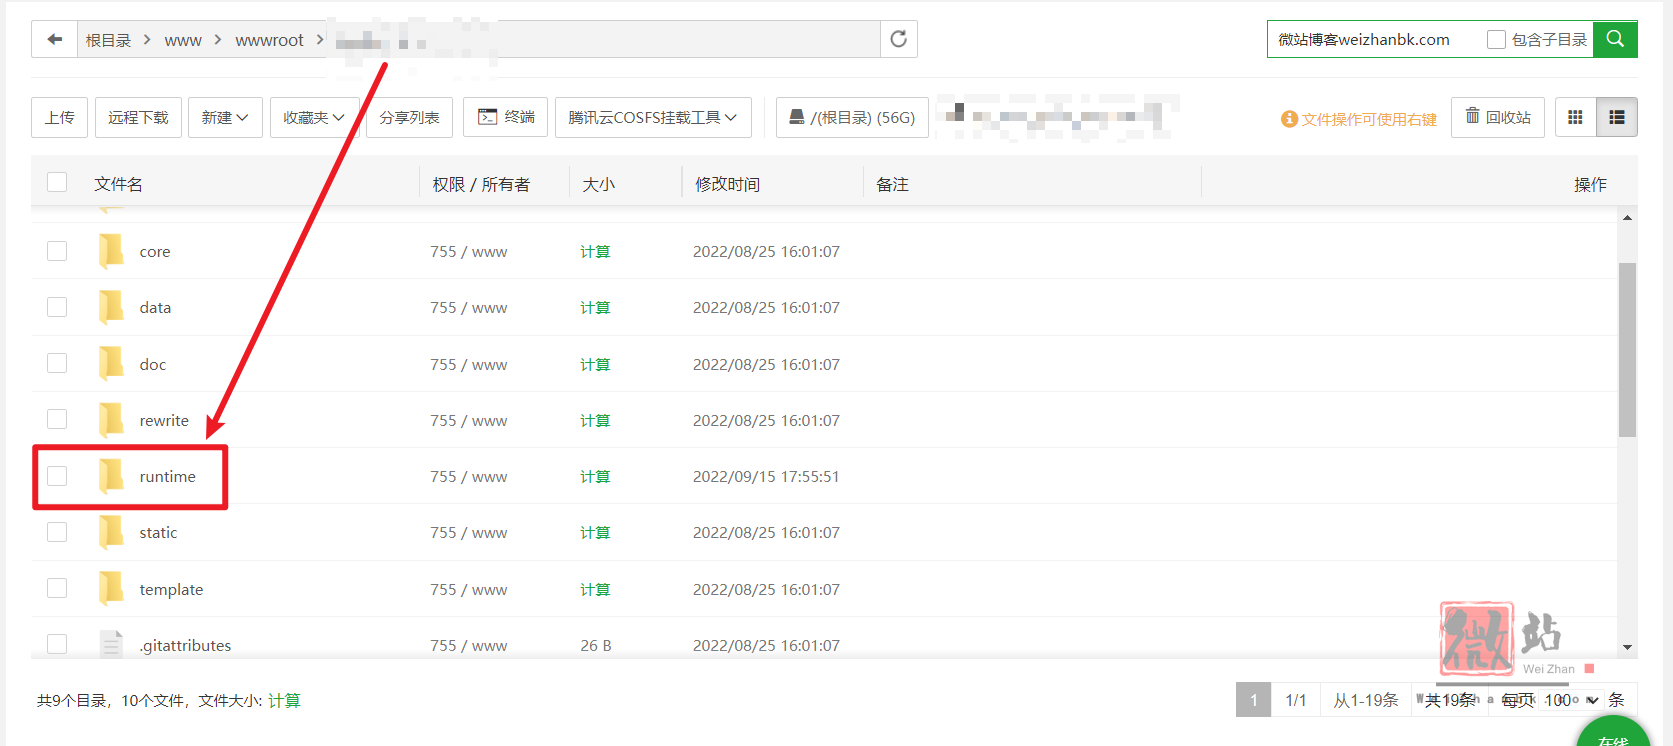This screenshot has width=1673, height=746.
Task: Check the static folder checkbox
Action: tap(57, 532)
